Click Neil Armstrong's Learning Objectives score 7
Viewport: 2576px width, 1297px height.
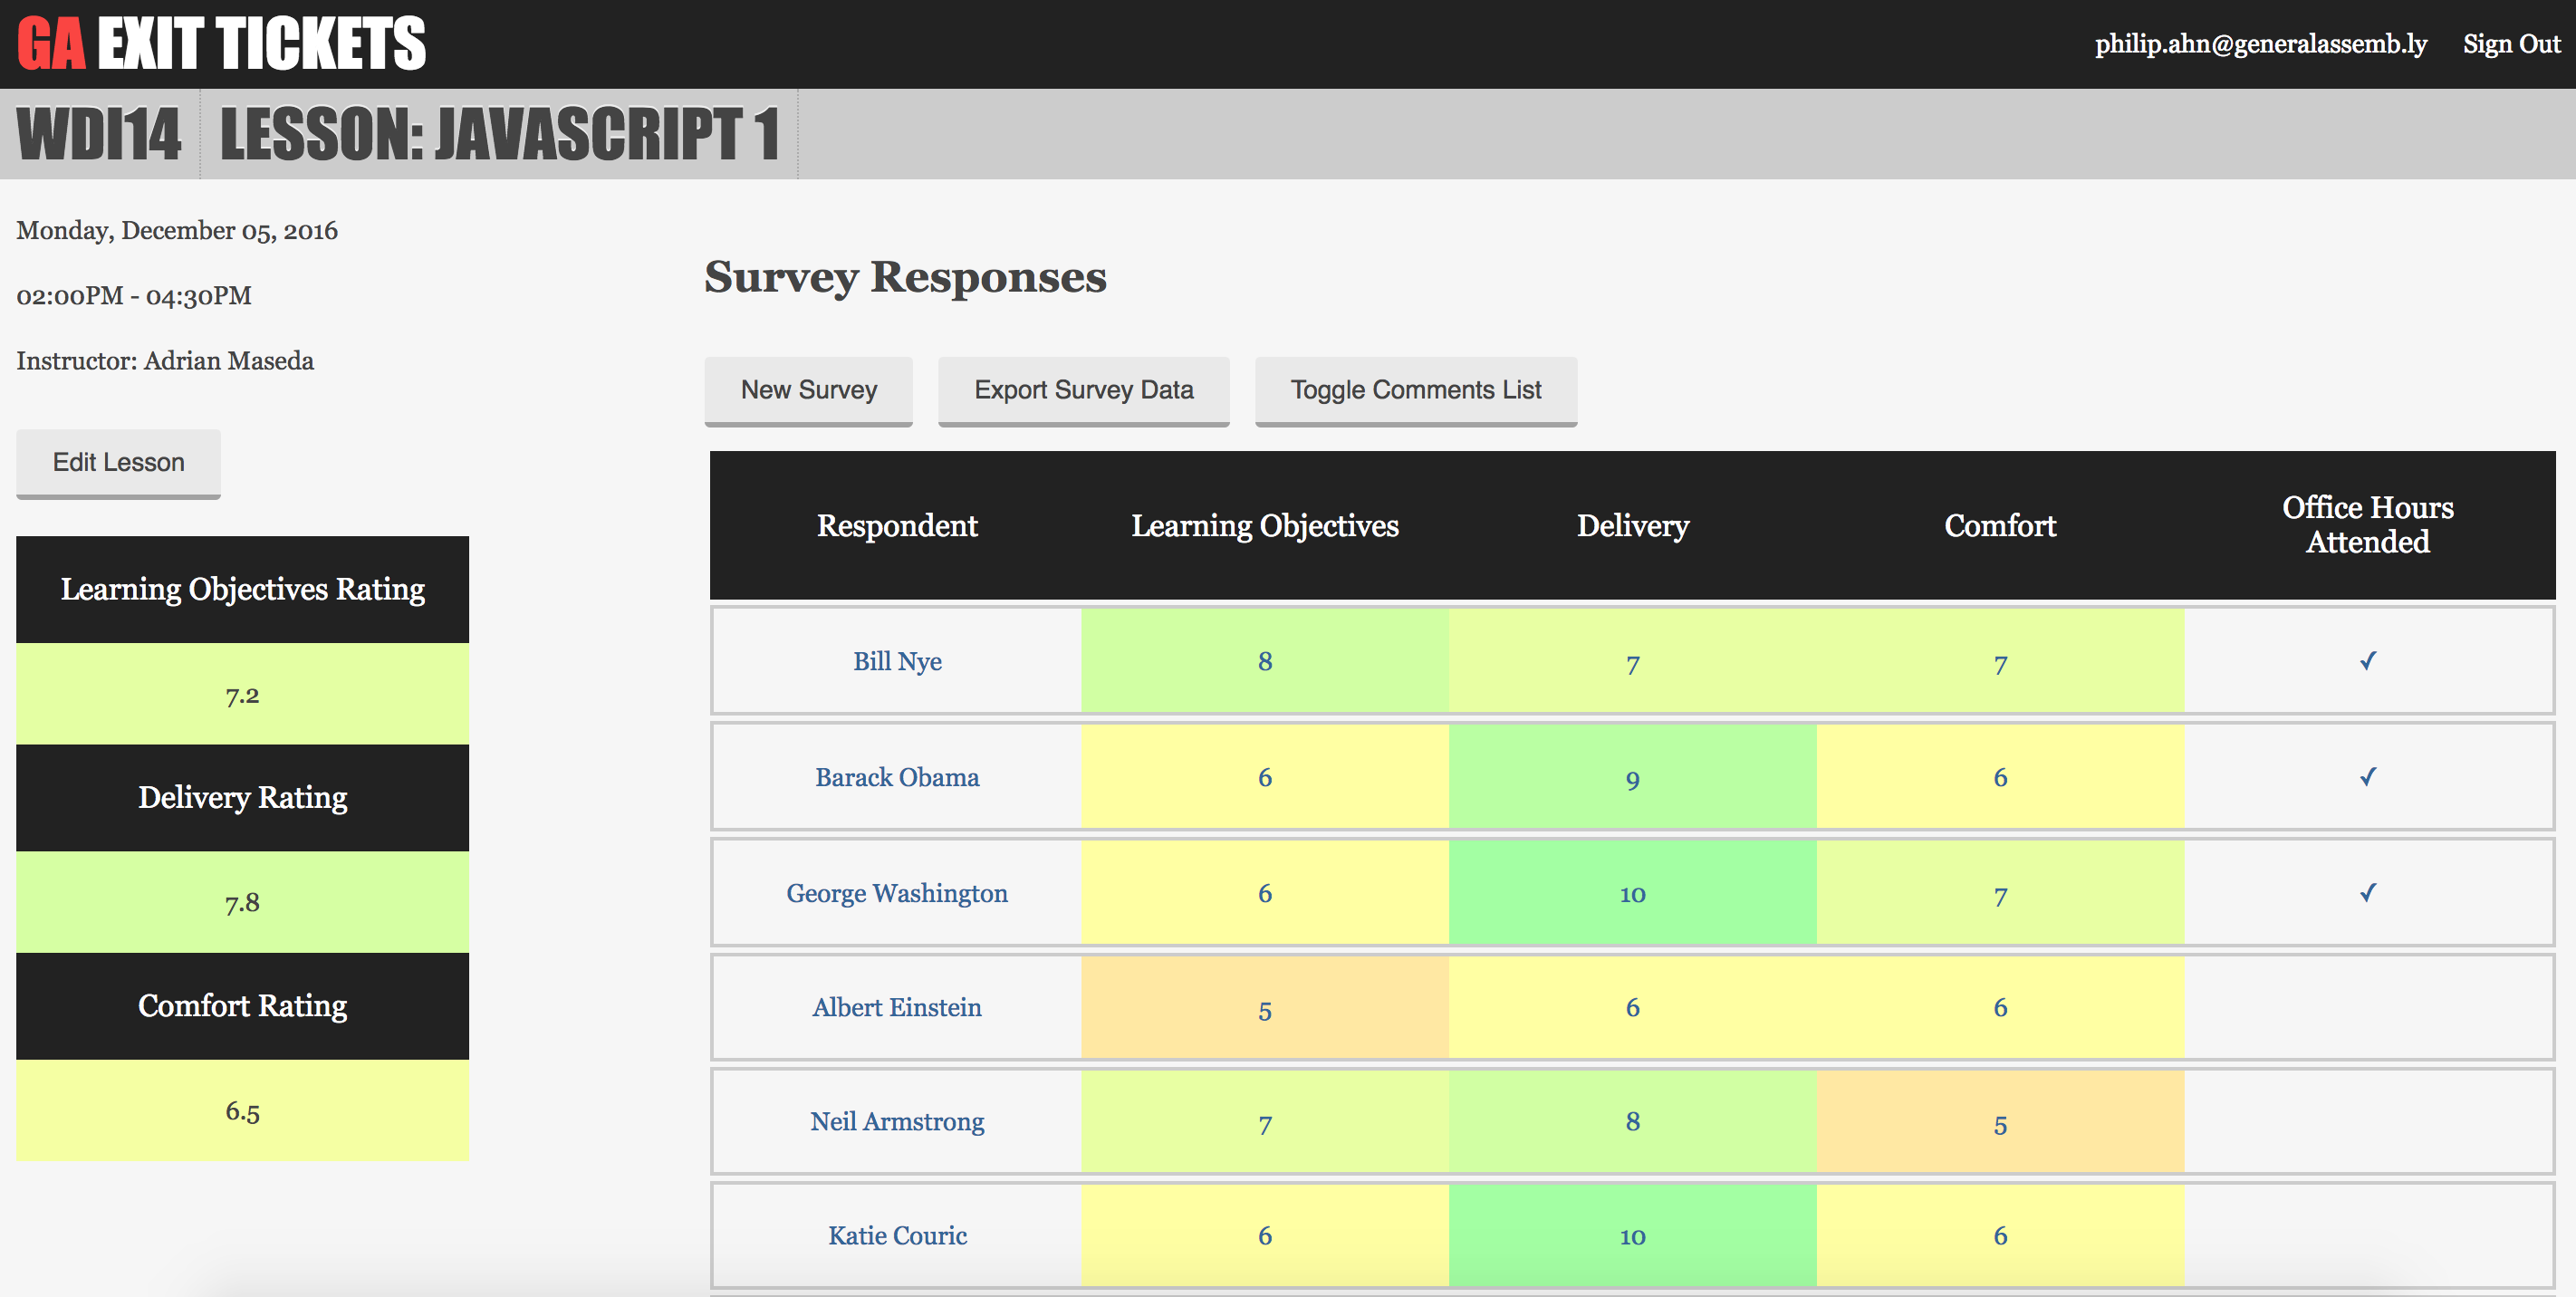coord(1264,1121)
